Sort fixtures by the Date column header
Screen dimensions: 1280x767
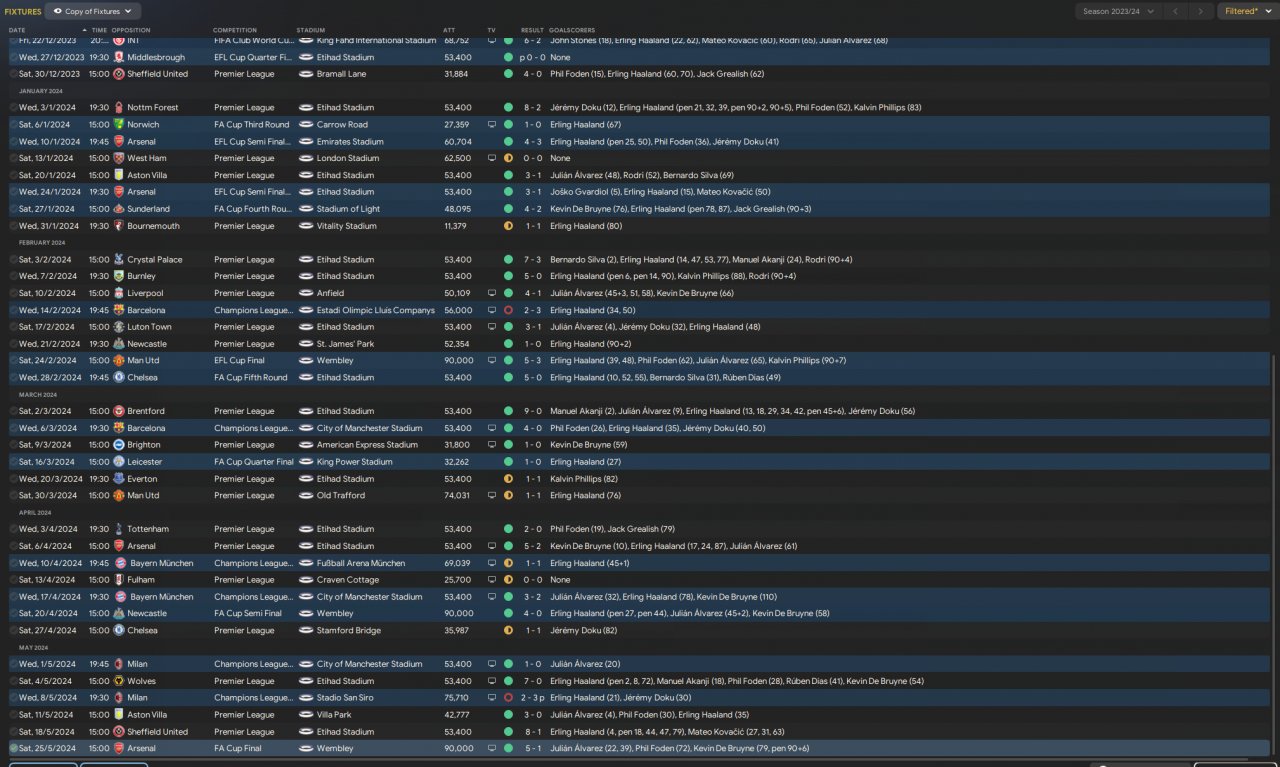(x=17, y=30)
